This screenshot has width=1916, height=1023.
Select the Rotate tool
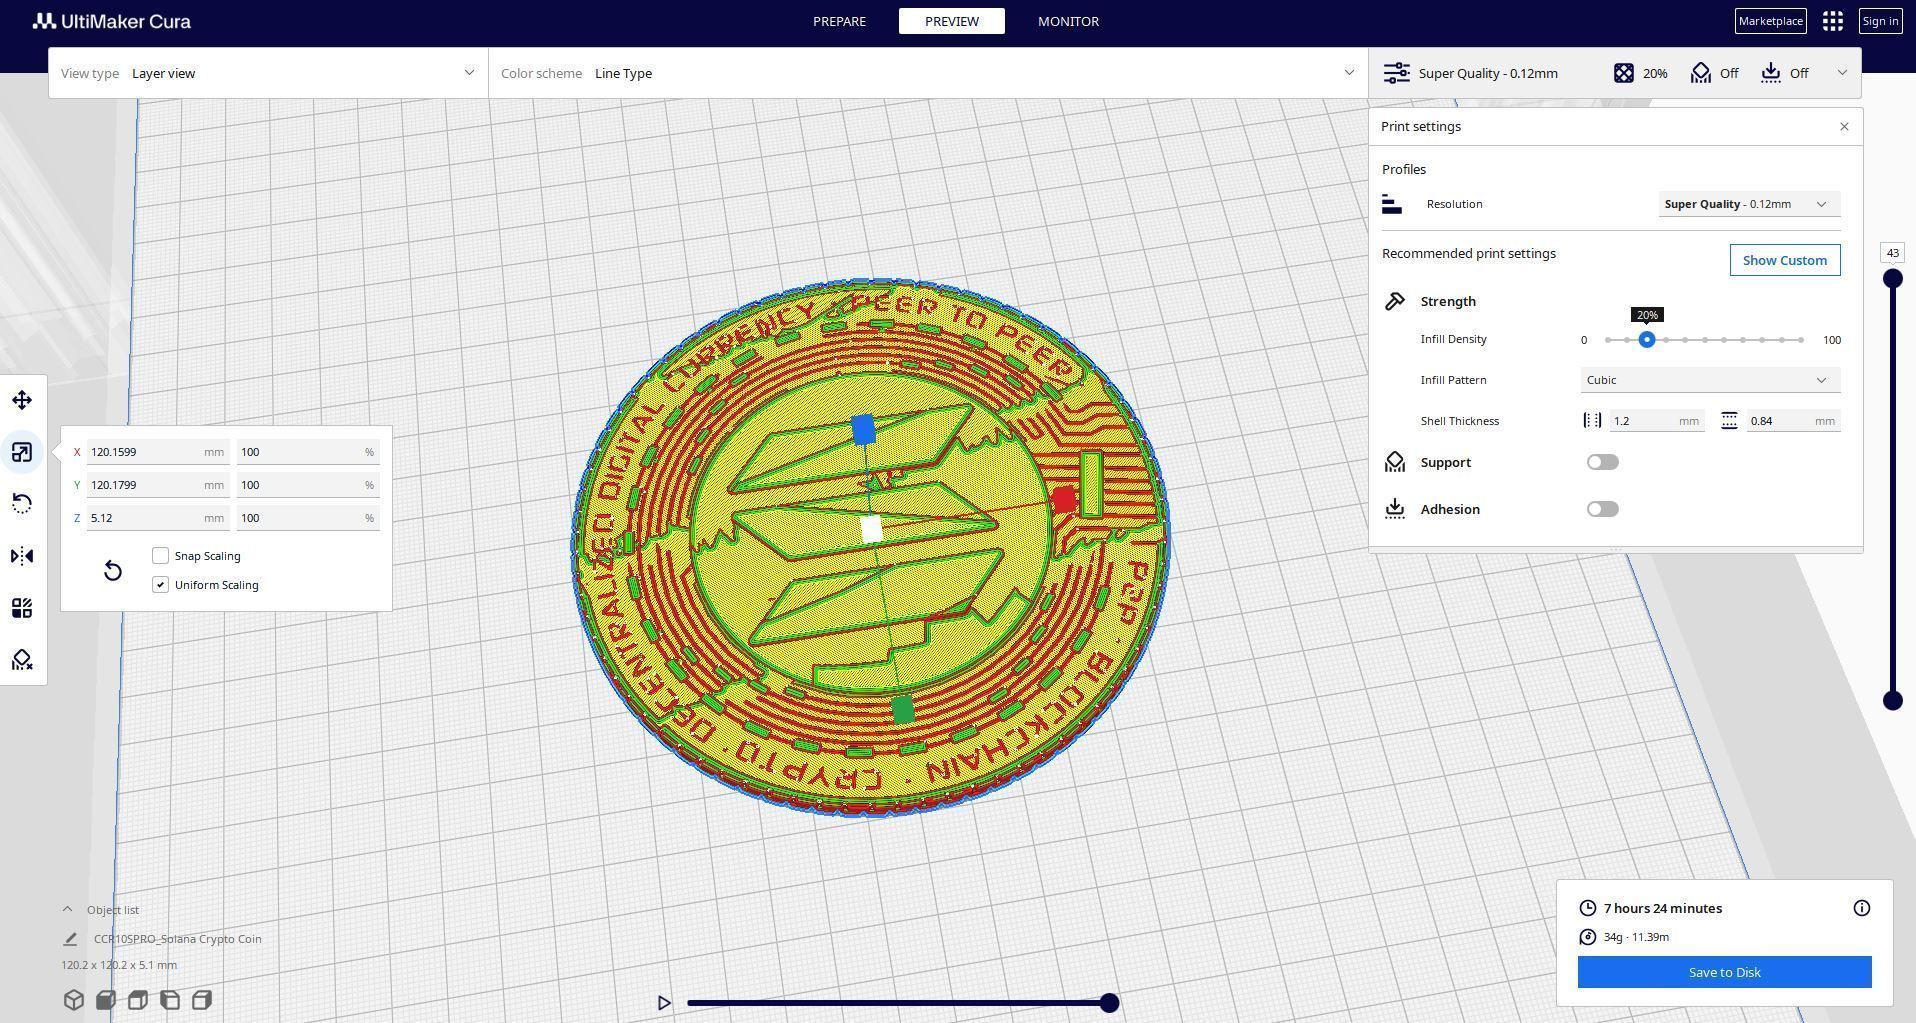coord(22,503)
